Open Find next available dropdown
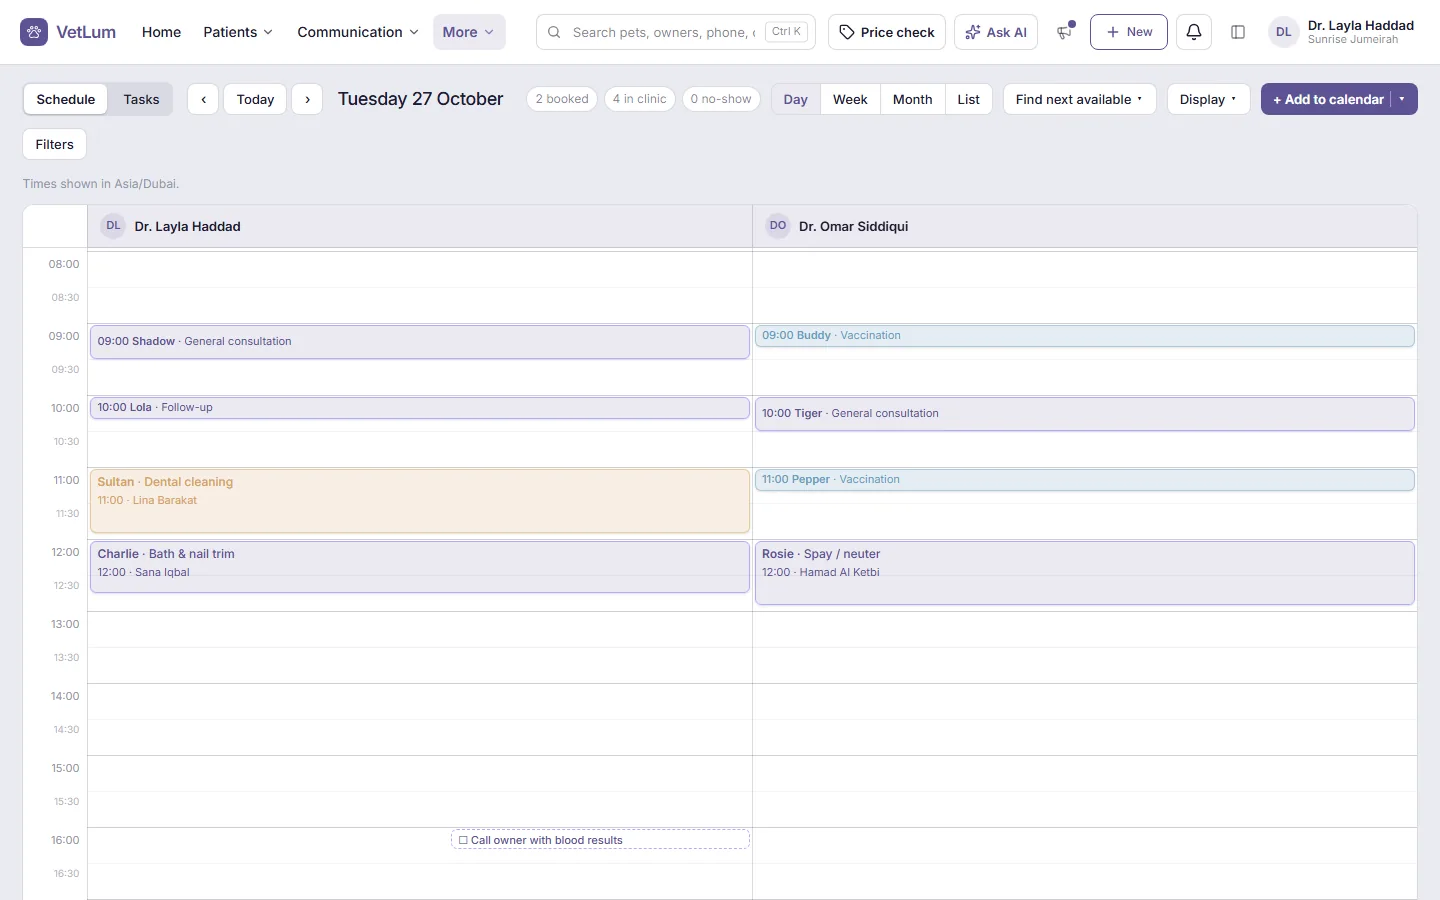Image resolution: width=1440 pixels, height=900 pixels. click(x=1079, y=99)
